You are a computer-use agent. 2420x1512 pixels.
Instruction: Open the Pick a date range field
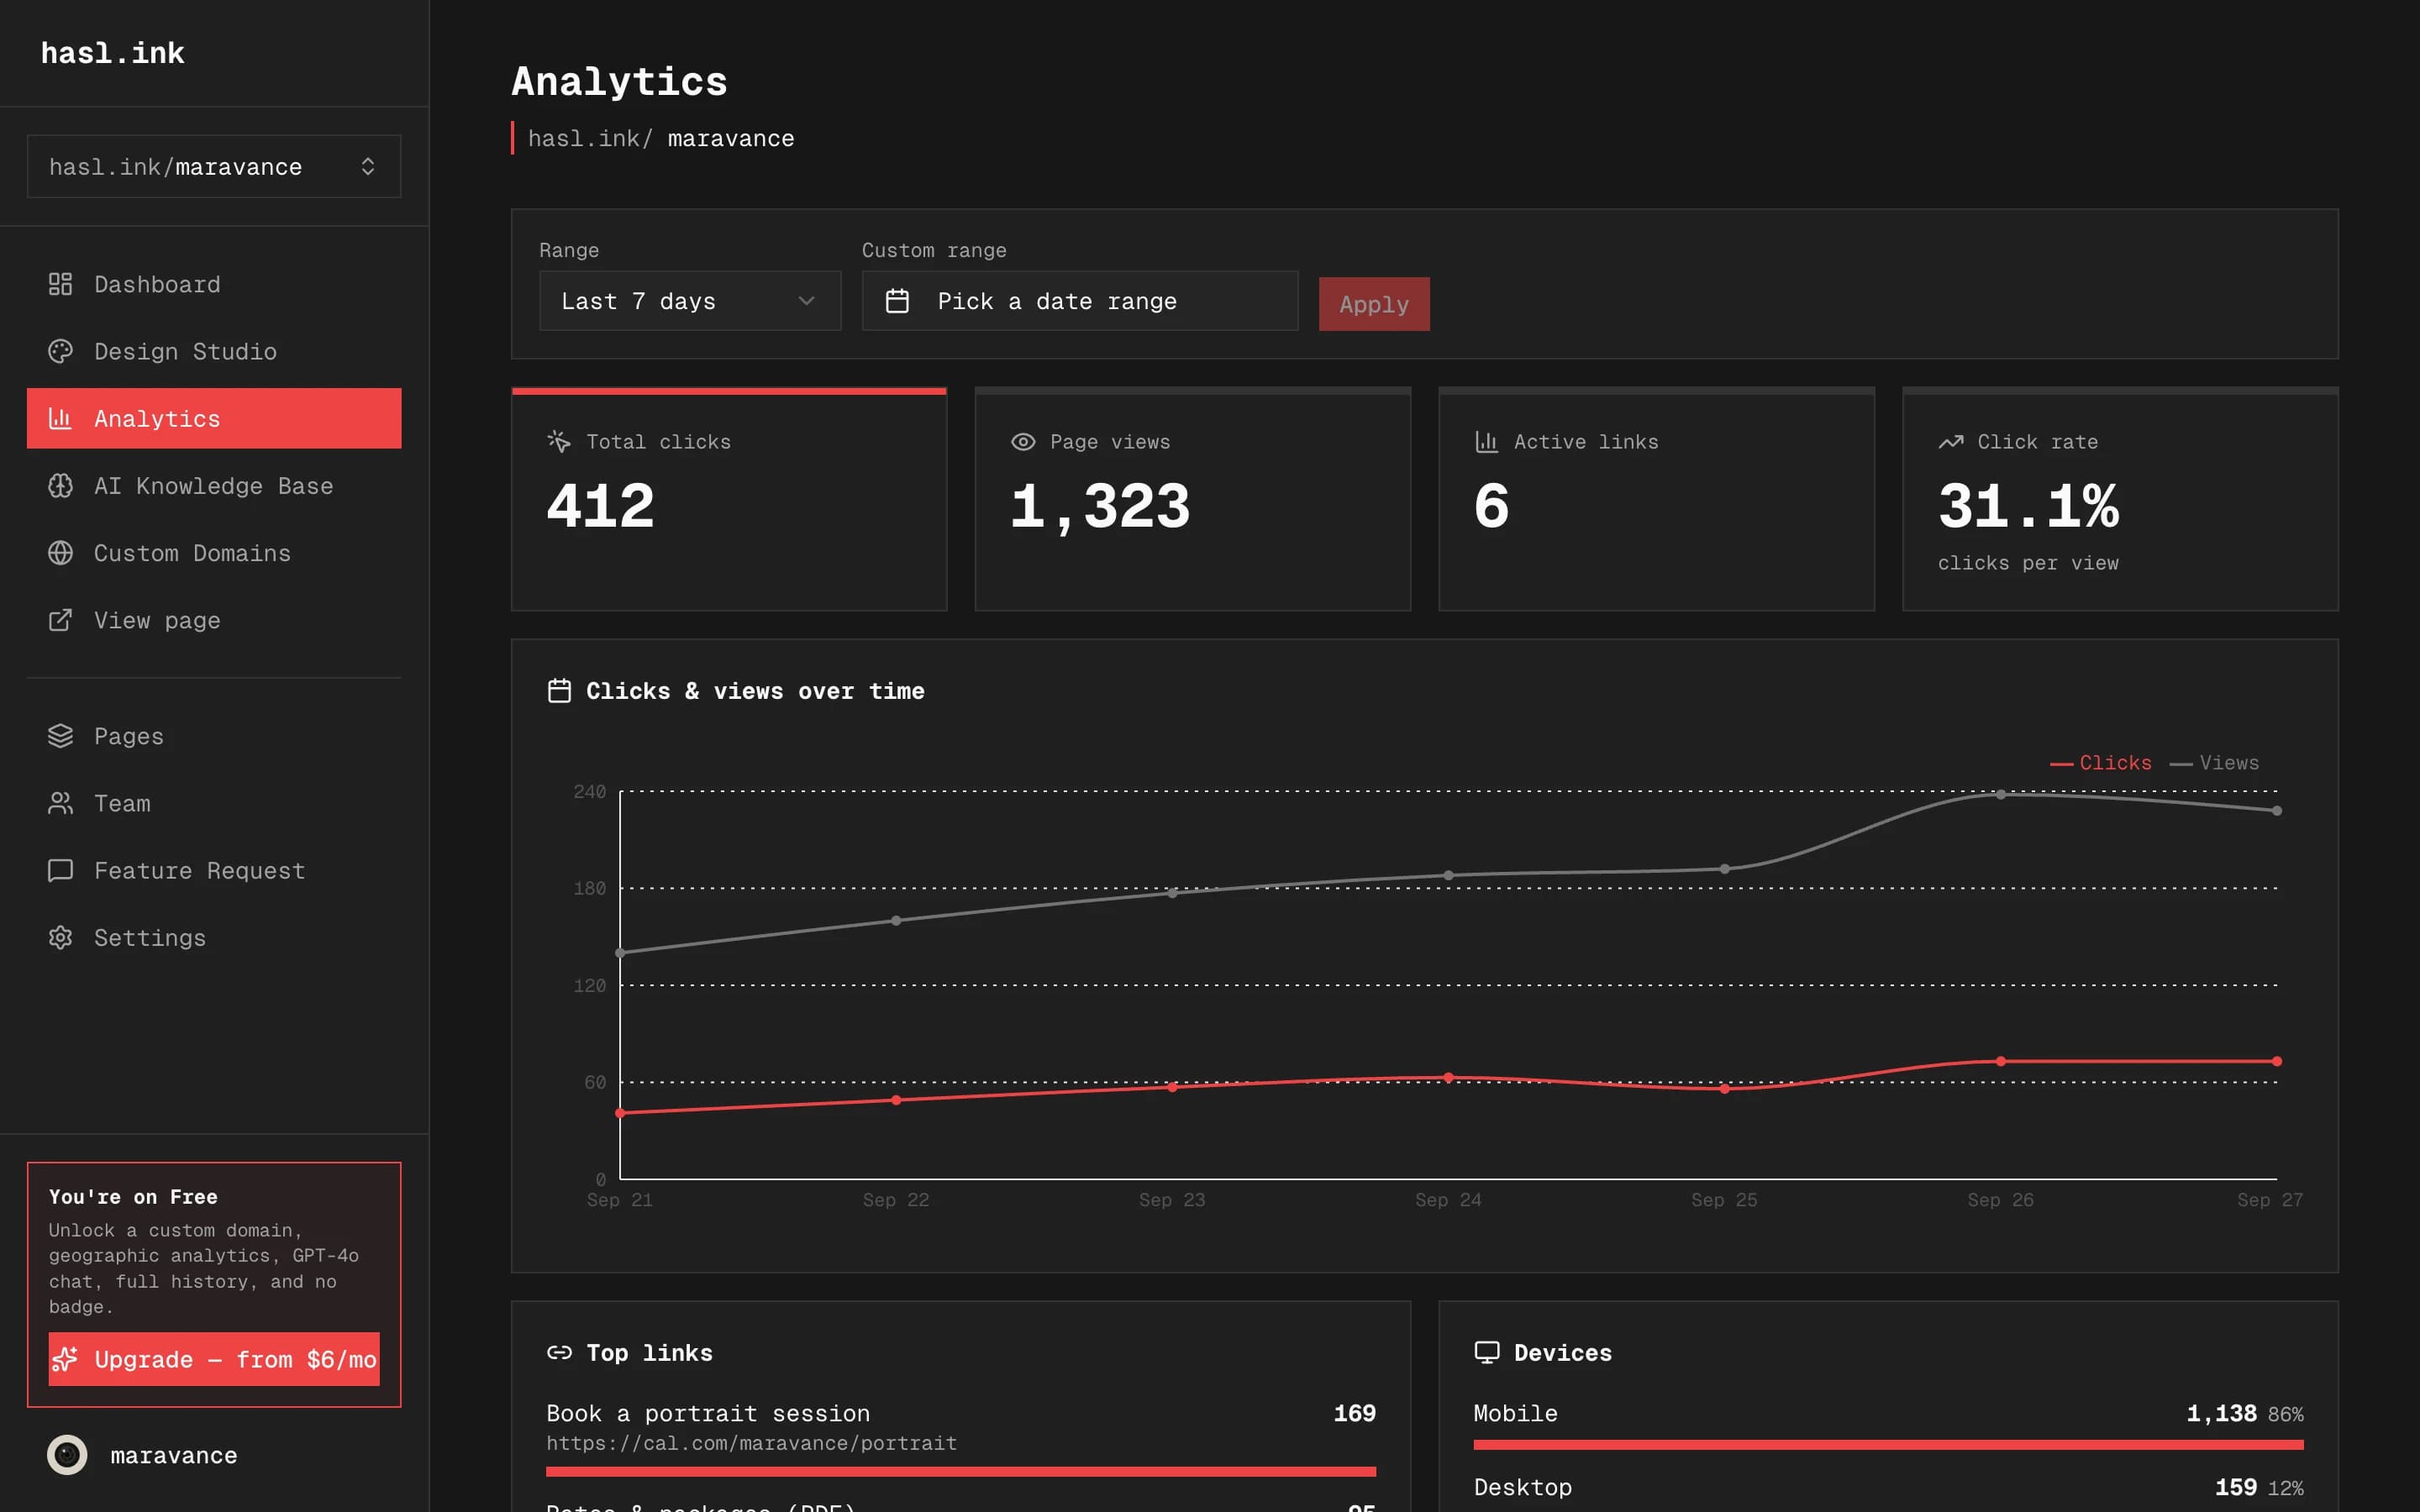[x=1080, y=301]
